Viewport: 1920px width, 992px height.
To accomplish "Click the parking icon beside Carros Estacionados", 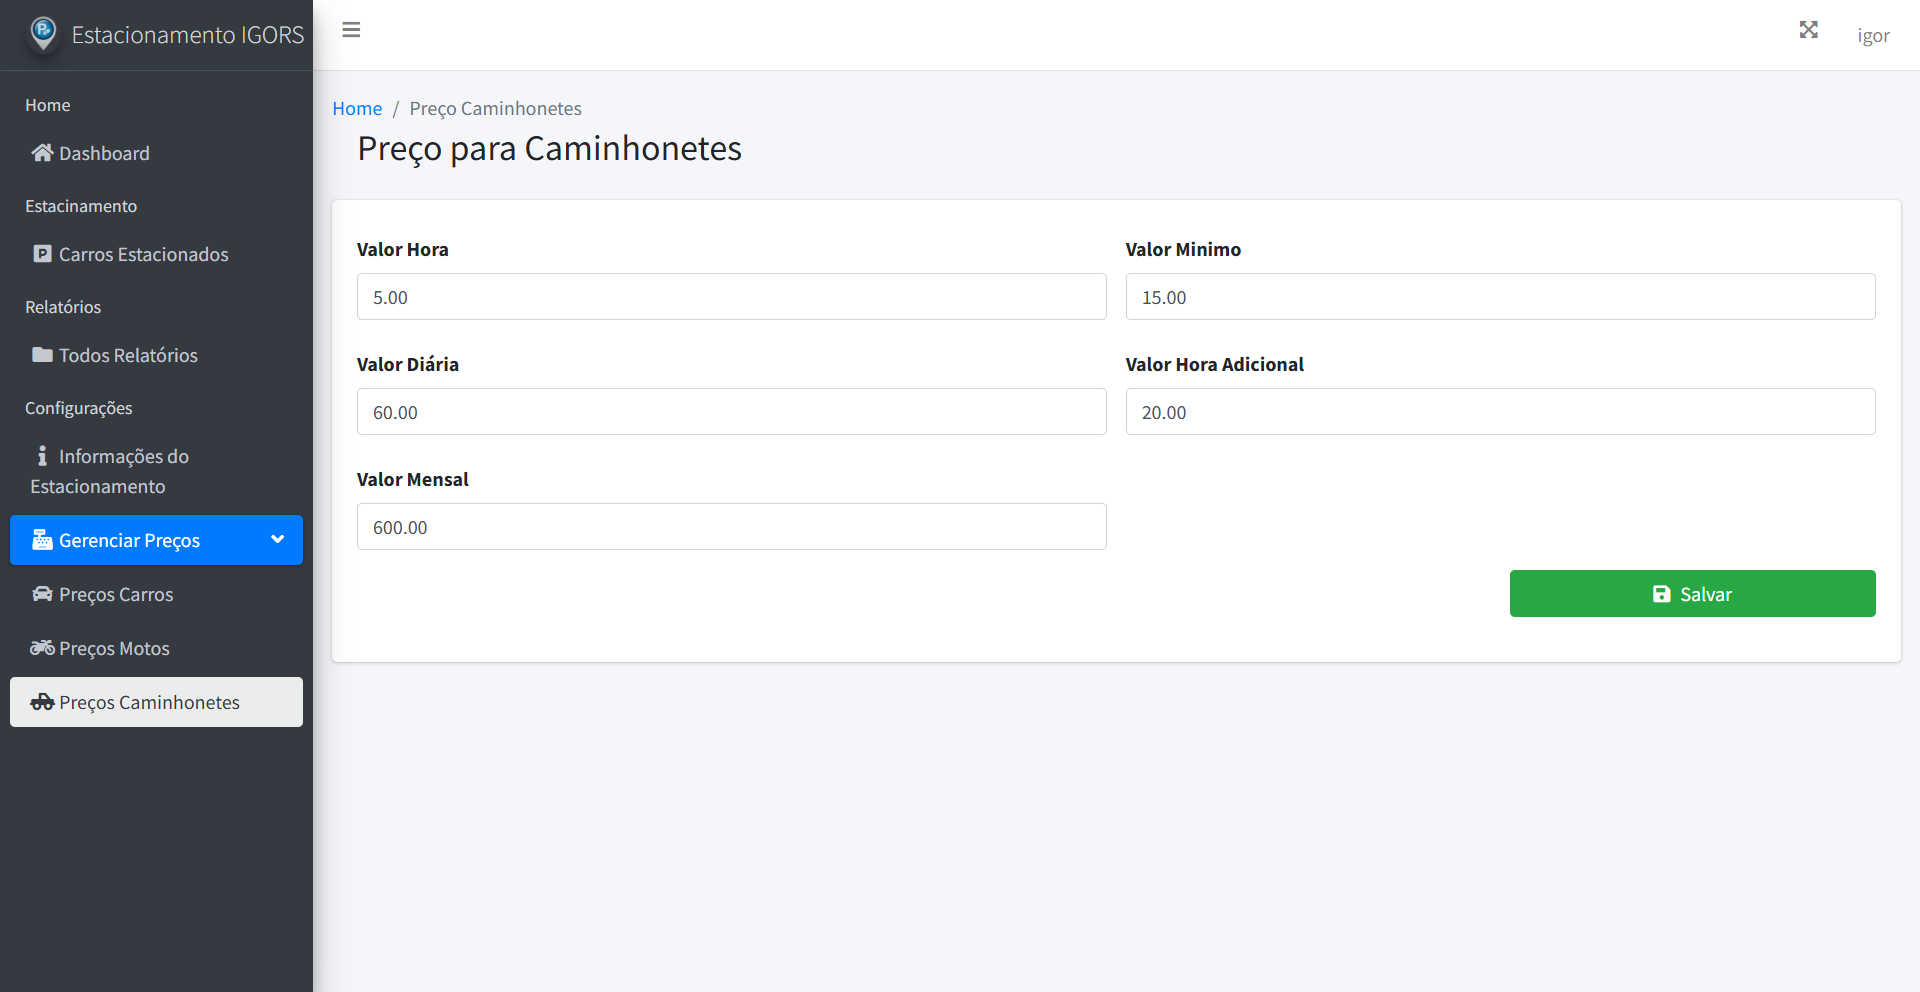I will (42, 254).
